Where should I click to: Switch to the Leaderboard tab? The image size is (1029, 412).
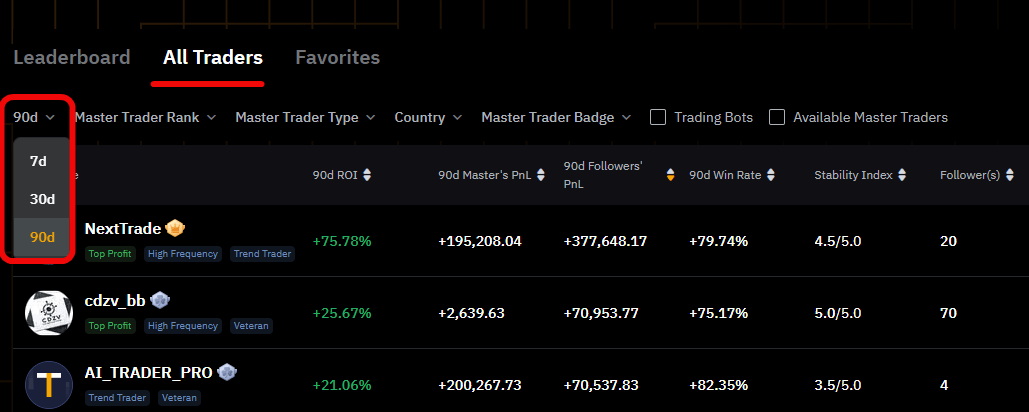pyautogui.click(x=71, y=57)
